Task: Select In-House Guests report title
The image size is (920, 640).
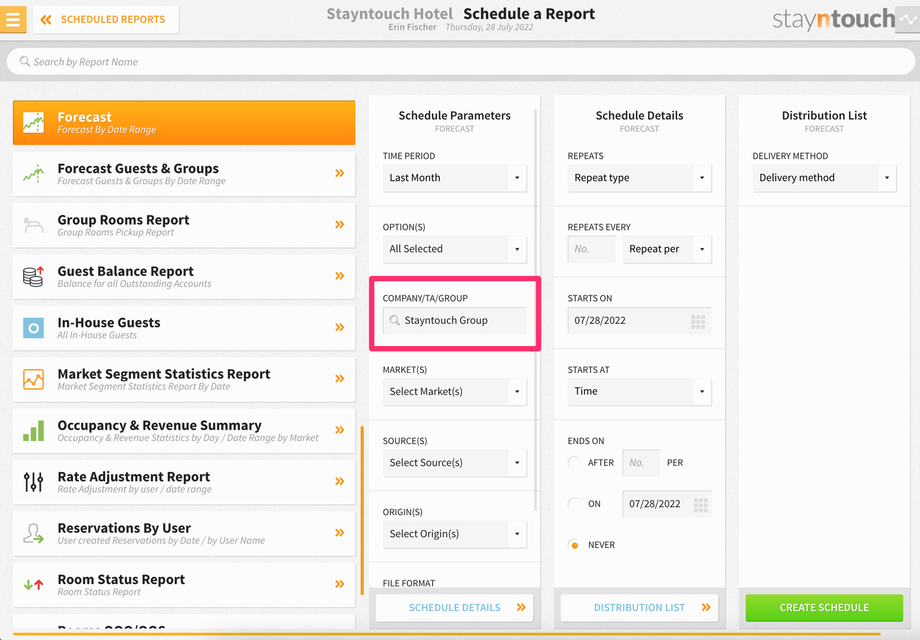Action: [x=109, y=323]
